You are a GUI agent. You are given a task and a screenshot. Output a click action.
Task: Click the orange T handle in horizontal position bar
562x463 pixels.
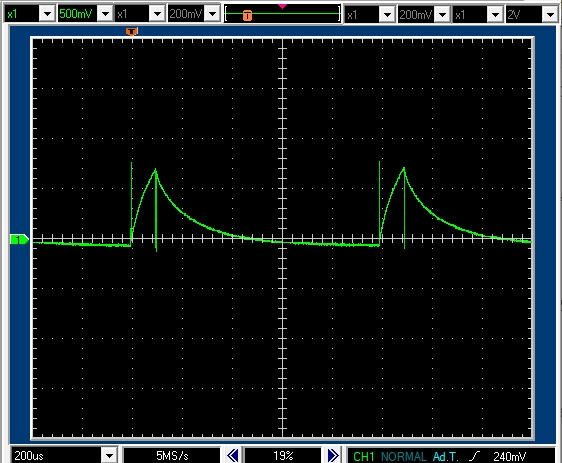click(x=247, y=15)
